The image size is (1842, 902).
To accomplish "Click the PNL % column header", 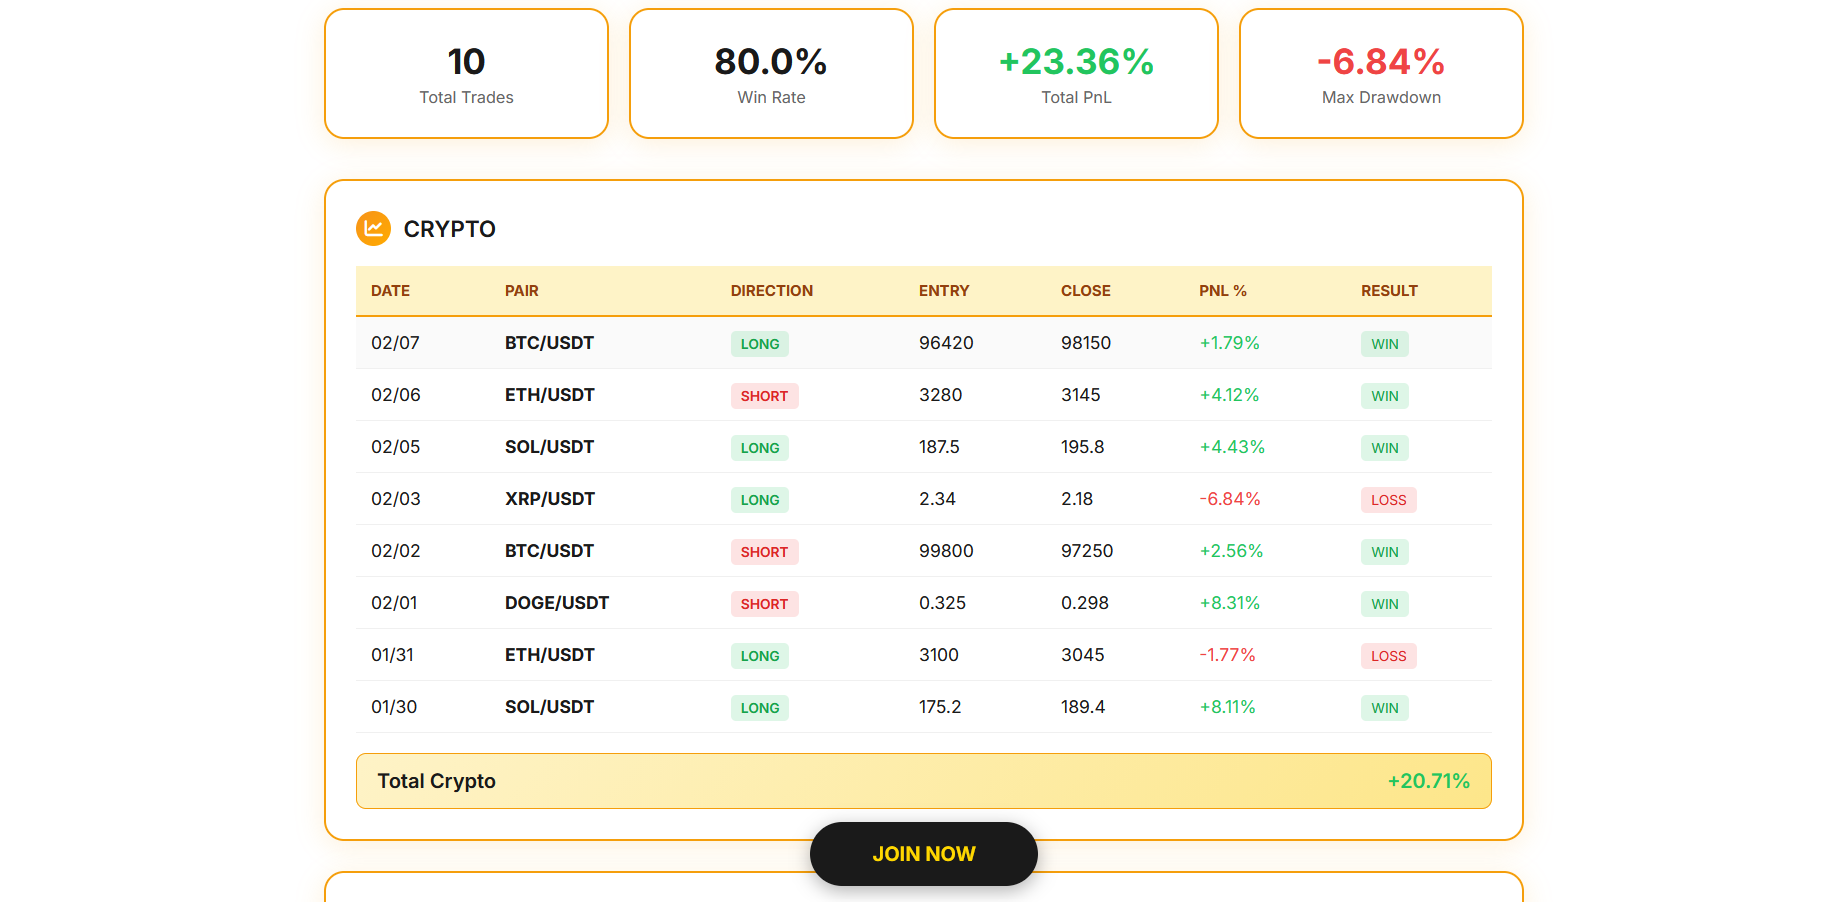I will point(1222,290).
